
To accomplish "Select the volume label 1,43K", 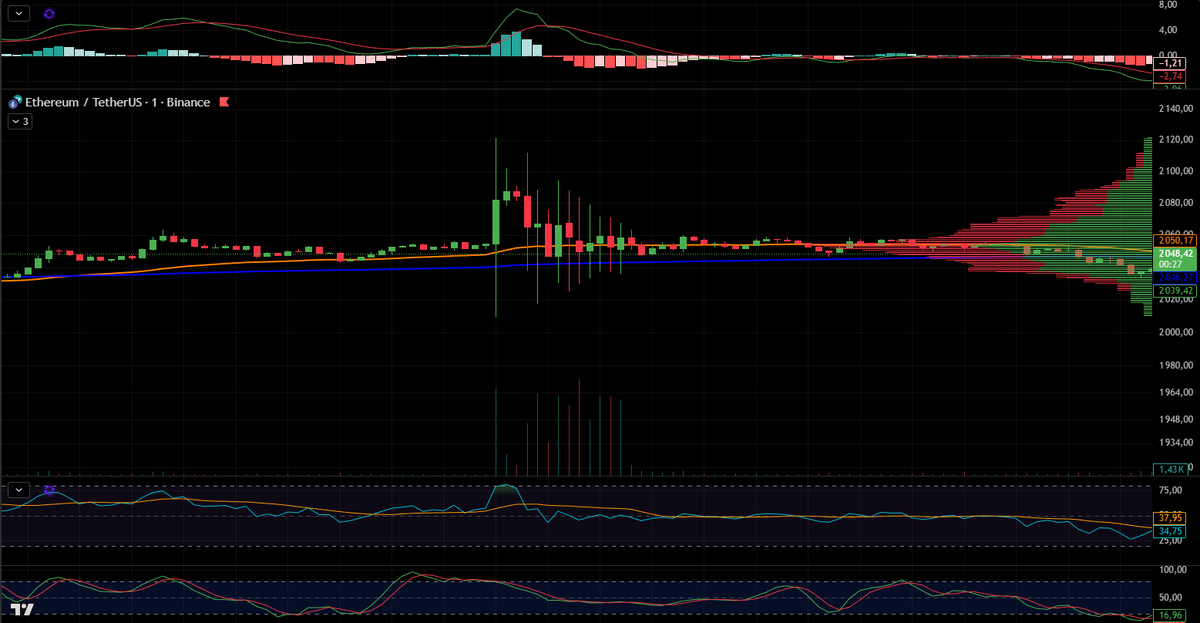I will (1170, 469).
